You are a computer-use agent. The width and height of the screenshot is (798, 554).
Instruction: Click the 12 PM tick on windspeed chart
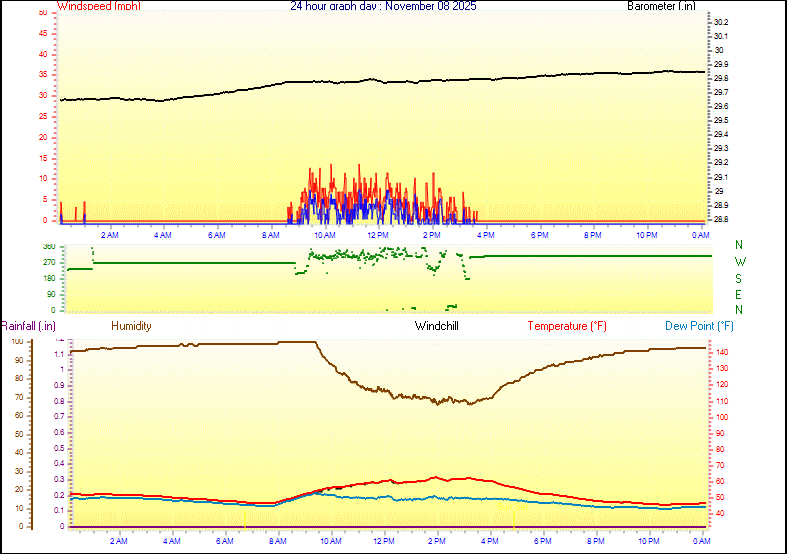pyautogui.click(x=378, y=235)
